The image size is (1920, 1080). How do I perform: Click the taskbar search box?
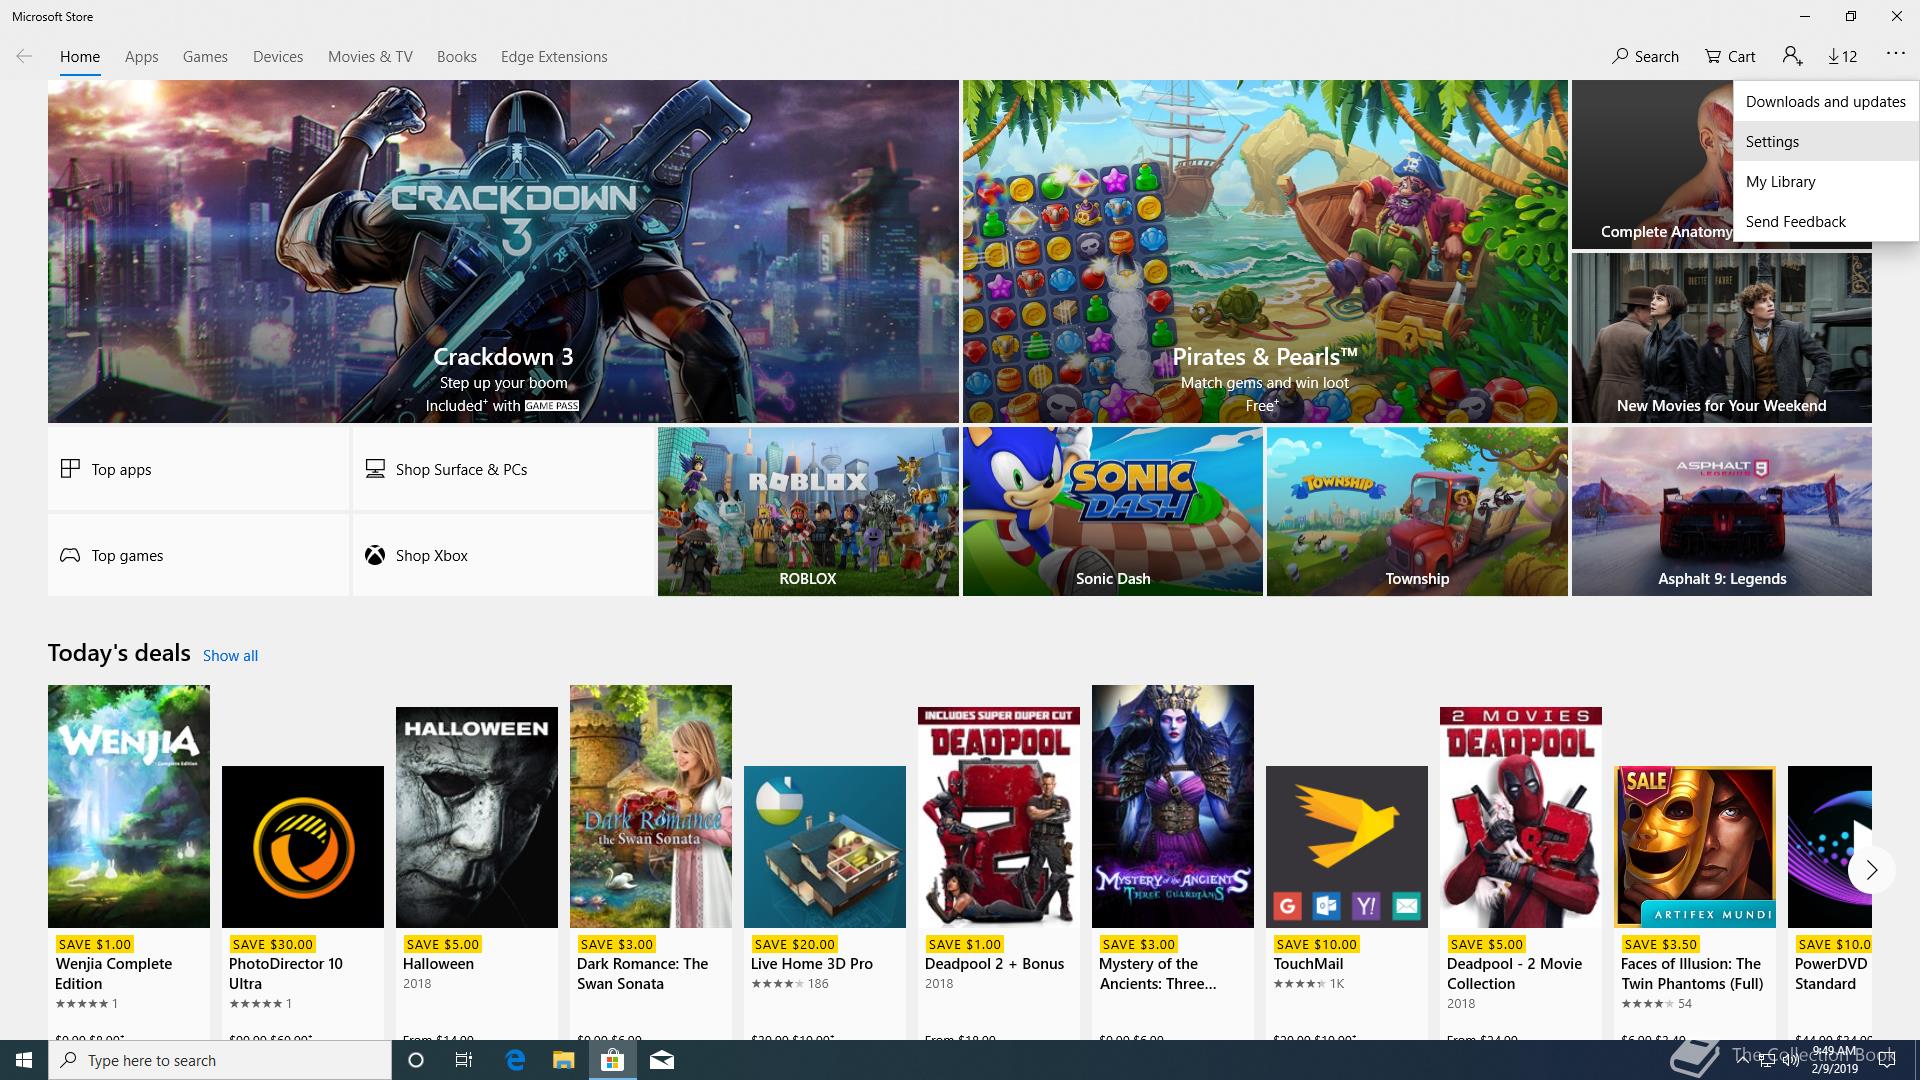220,1060
